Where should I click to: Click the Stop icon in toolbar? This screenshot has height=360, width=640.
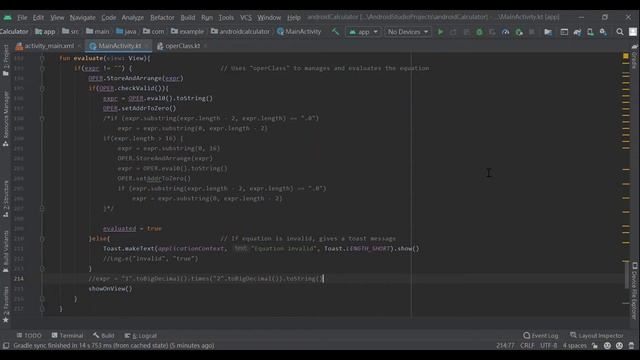point(531,31)
